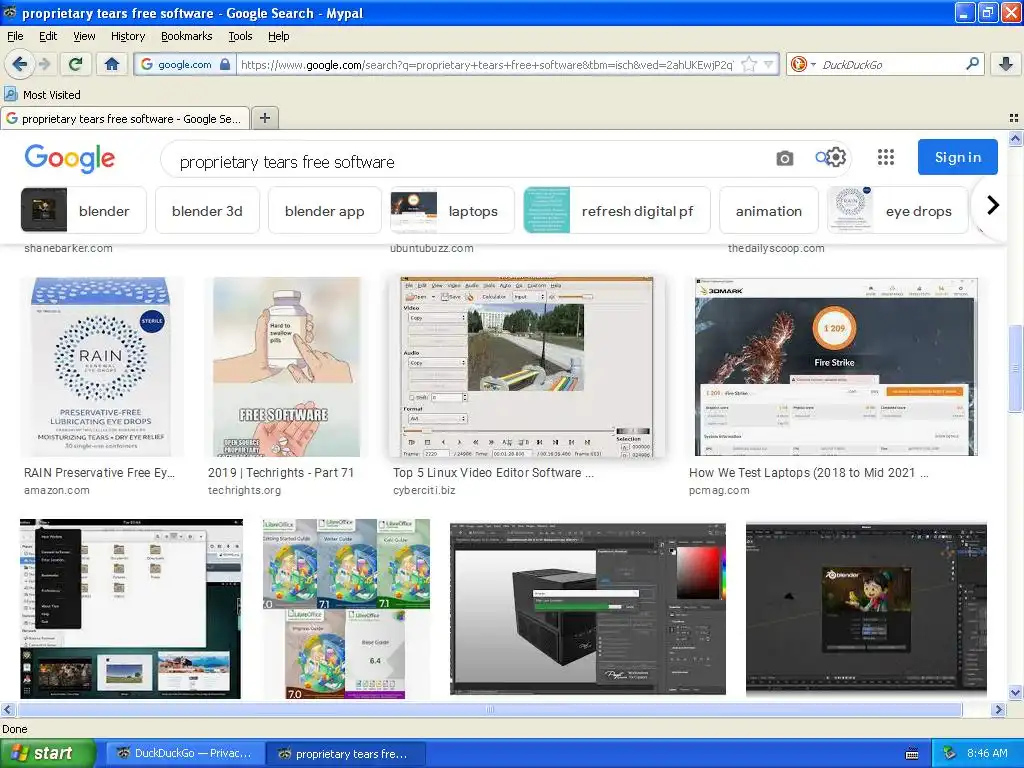Select the refresh digital pf chip
This screenshot has width=1024, height=768.
click(x=616, y=210)
